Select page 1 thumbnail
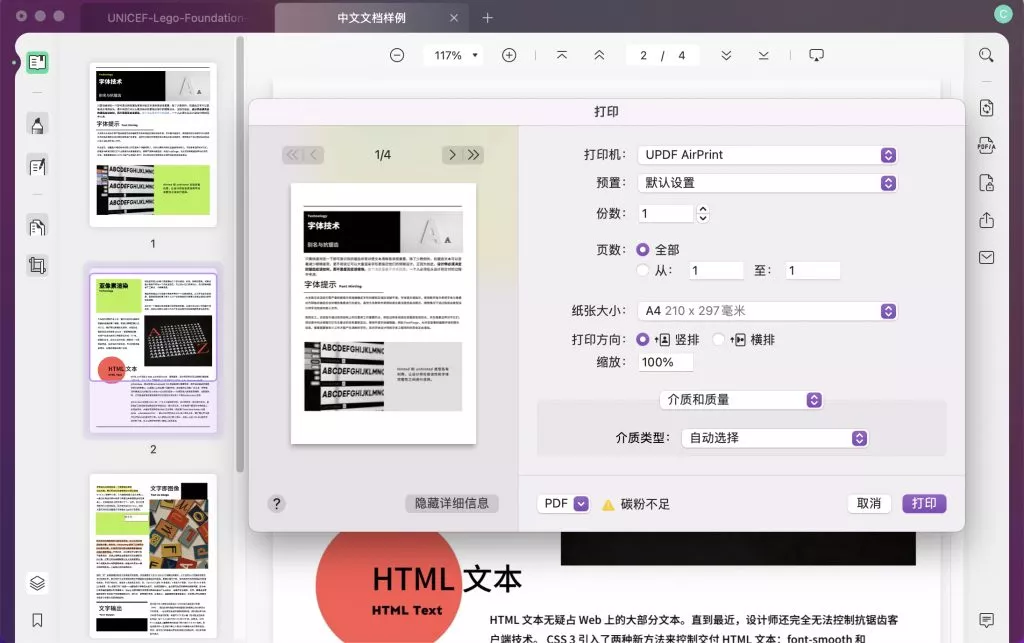Screen dimensions: 1024x643 [153, 145]
